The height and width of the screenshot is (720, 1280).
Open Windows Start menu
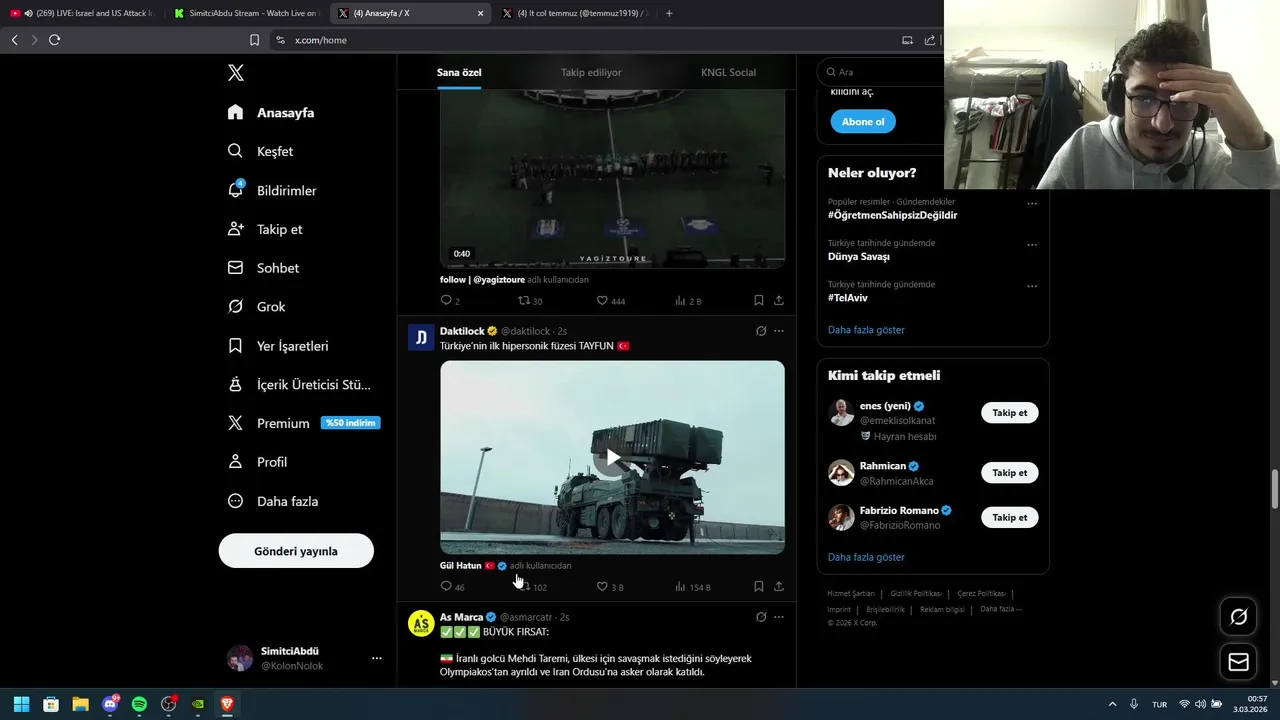pos(21,704)
